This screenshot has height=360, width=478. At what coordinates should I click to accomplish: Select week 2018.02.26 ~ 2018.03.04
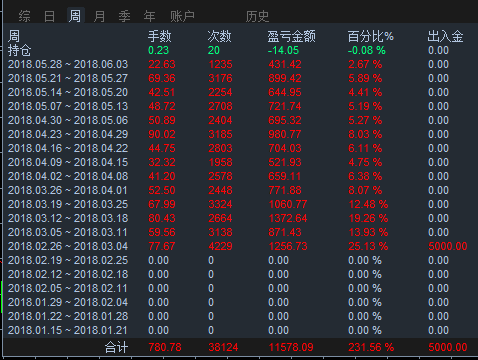click(x=68, y=246)
